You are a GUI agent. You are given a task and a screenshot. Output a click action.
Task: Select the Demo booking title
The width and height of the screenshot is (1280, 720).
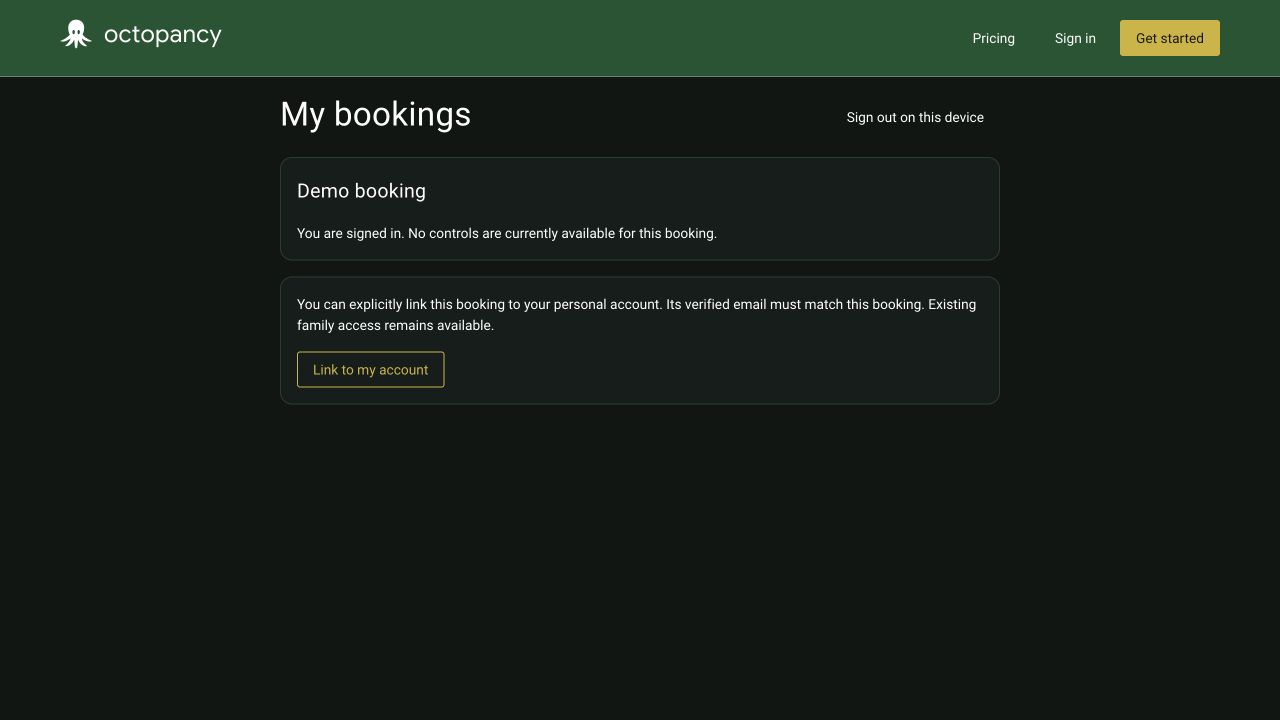coord(361,191)
